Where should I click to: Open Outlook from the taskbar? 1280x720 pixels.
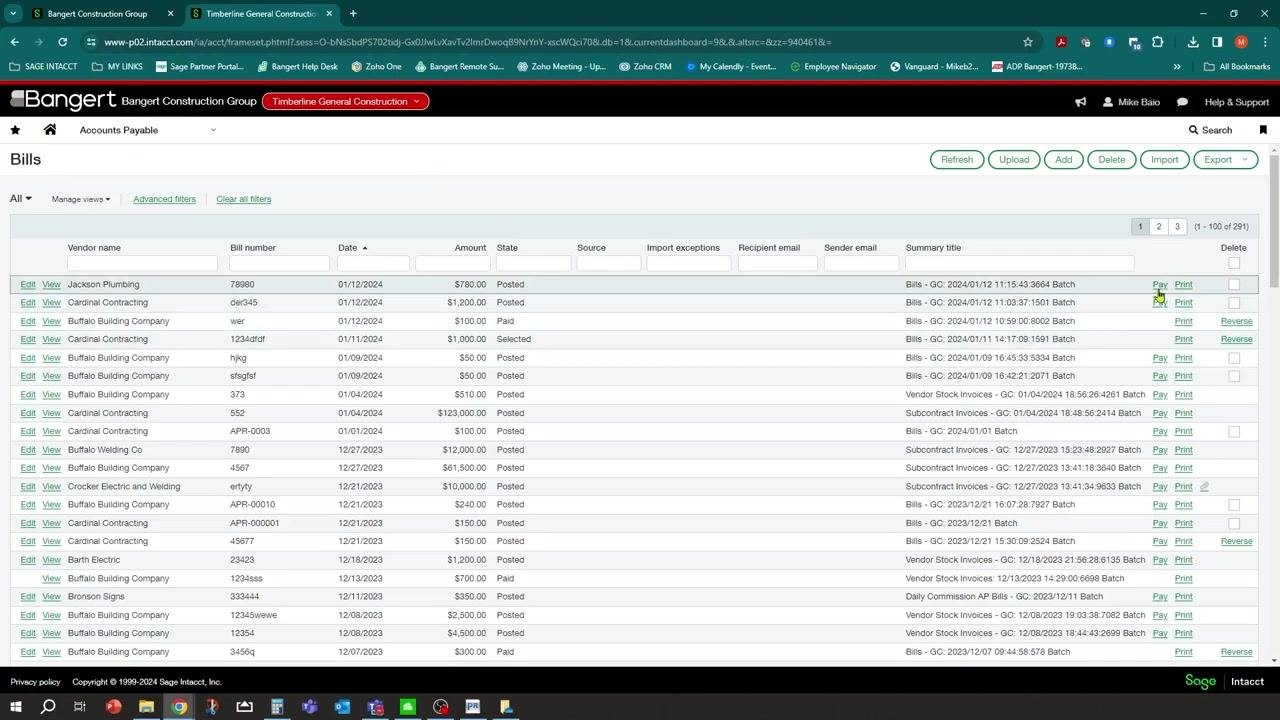pyautogui.click(x=342, y=707)
